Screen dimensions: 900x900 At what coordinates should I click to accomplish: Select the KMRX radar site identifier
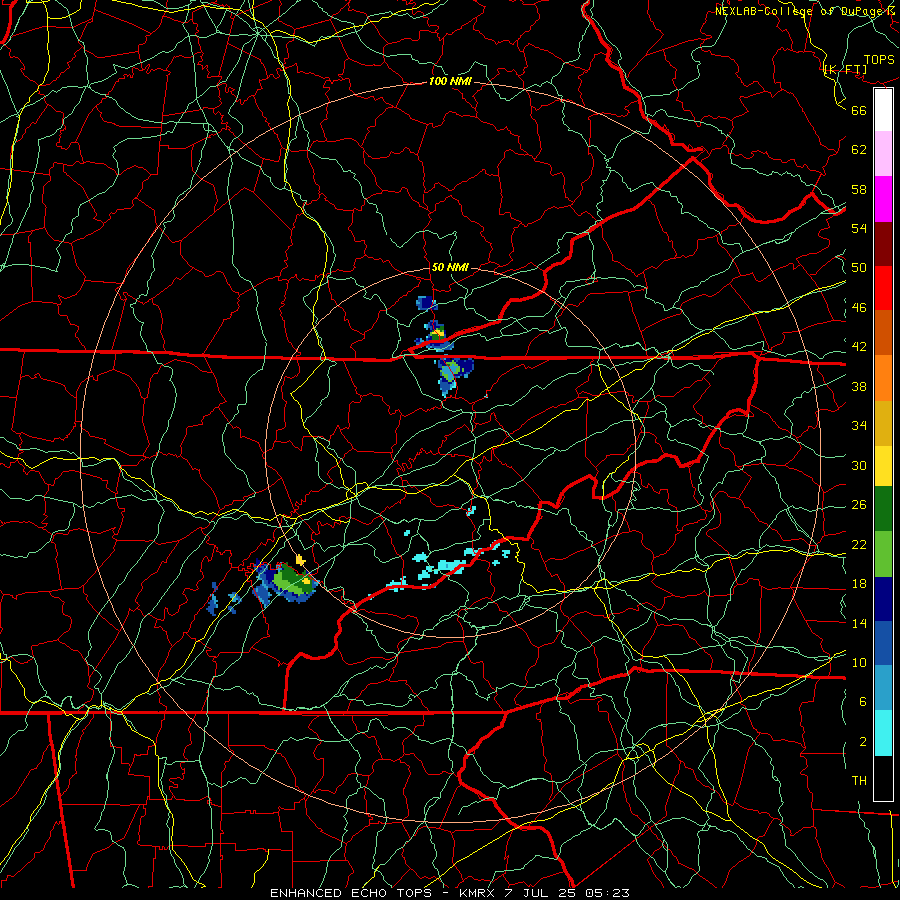[478, 893]
